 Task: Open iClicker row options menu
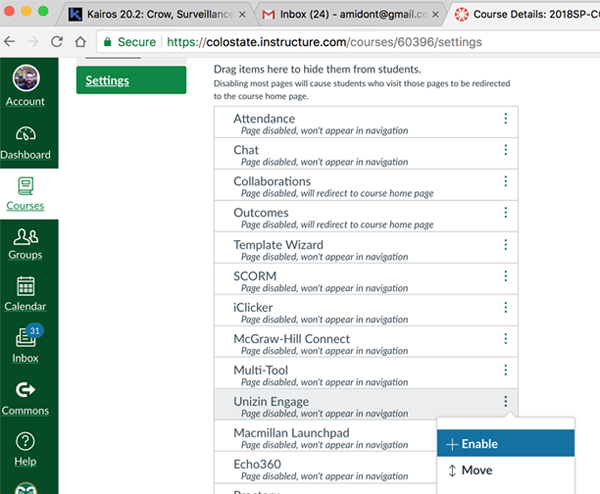[505, 308]
